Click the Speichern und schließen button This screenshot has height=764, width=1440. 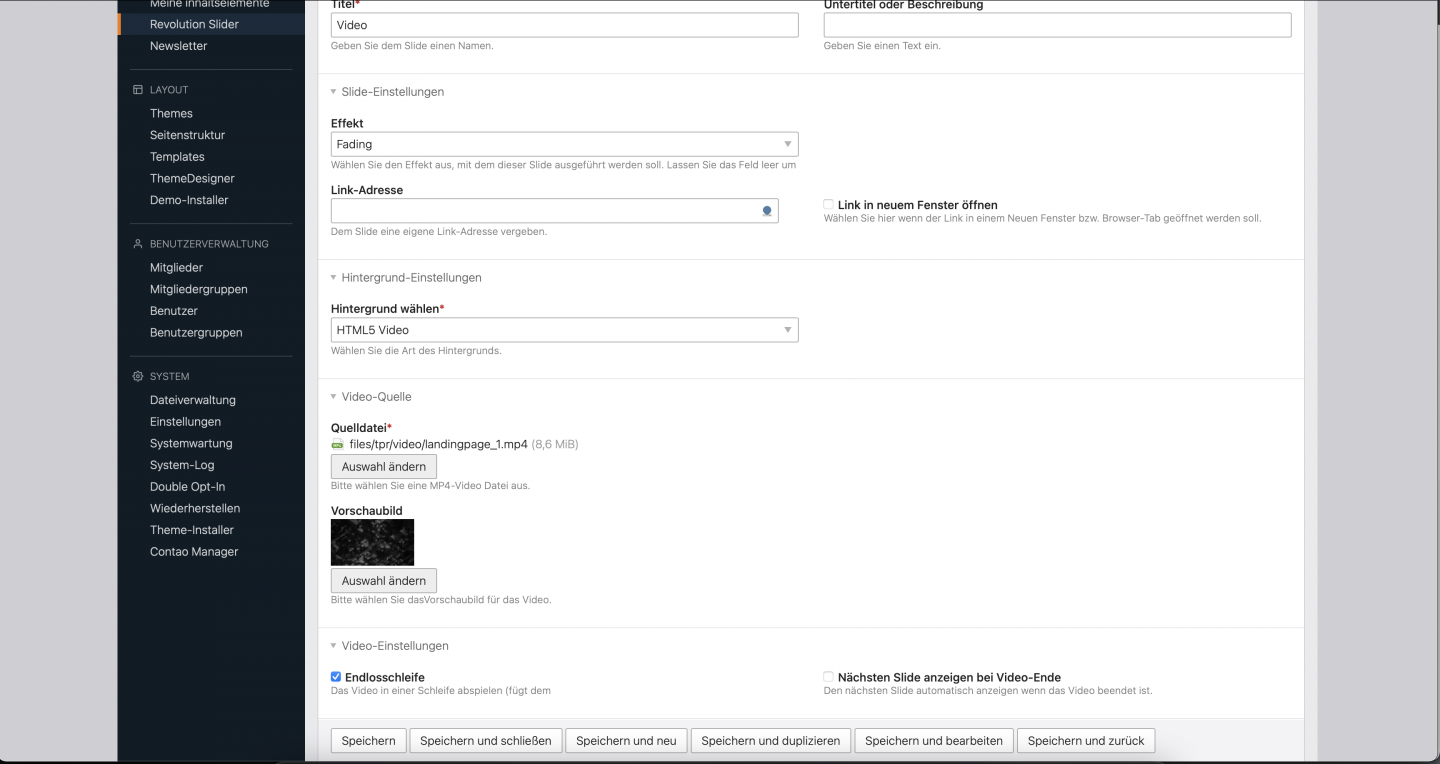(x=485, y=741)
